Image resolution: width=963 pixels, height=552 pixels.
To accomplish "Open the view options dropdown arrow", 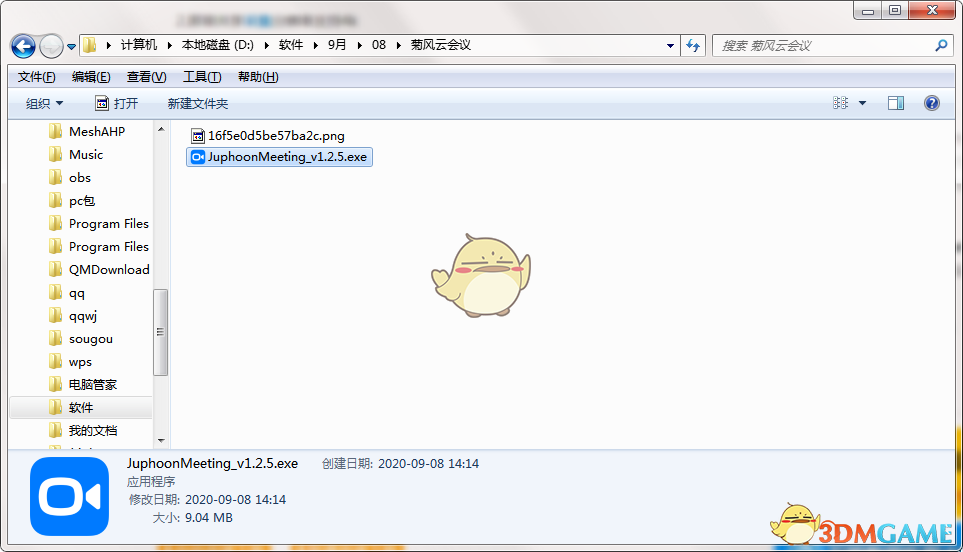I will [862, 103].
